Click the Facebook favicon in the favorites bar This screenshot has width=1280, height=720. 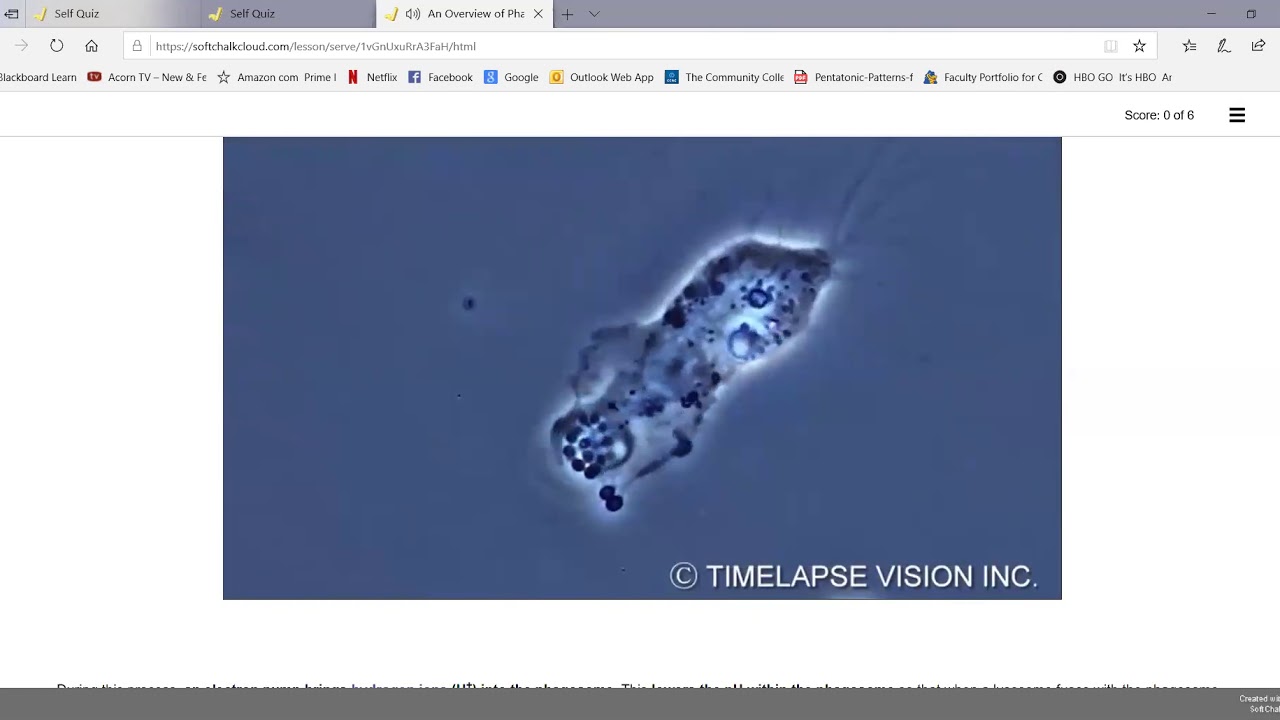(414, 77)
